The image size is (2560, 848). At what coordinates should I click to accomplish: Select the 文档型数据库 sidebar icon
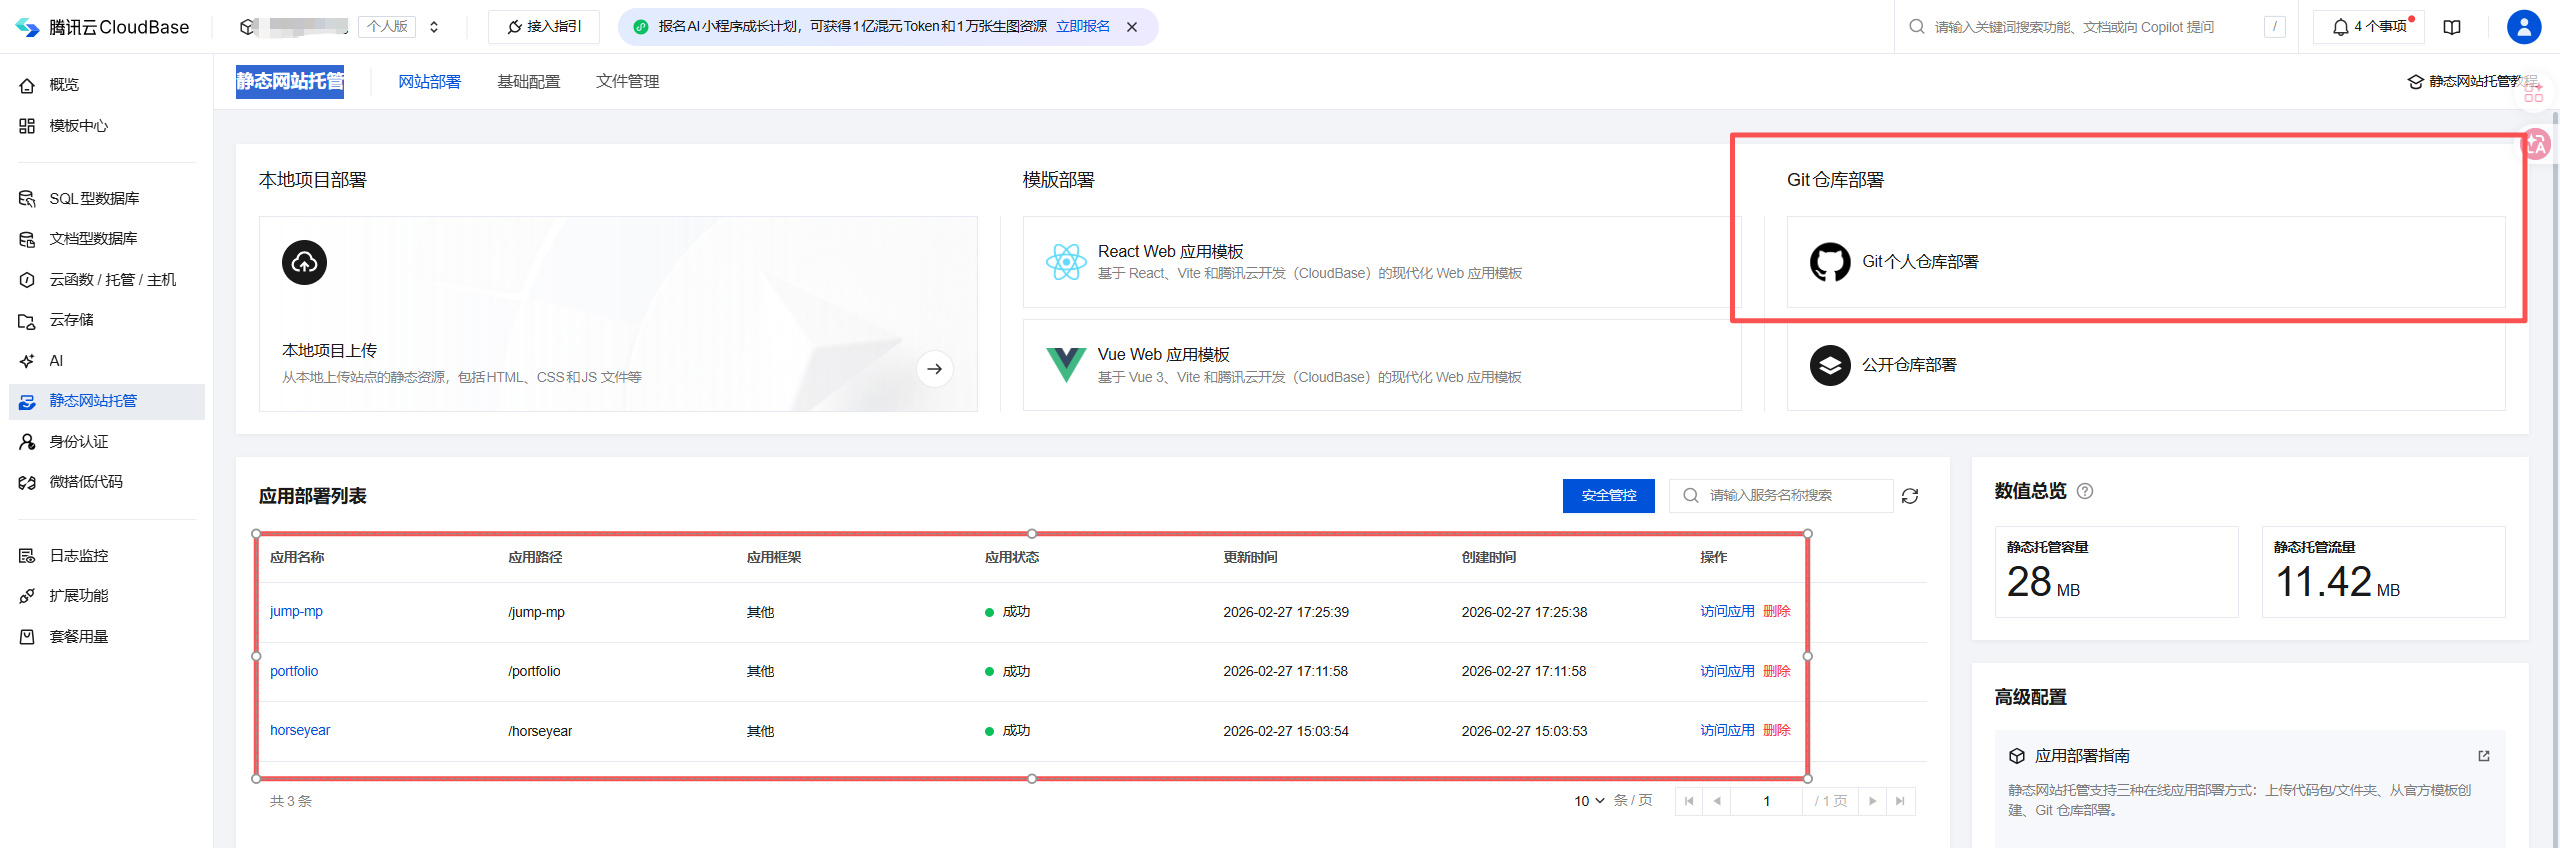click(27, 239)
